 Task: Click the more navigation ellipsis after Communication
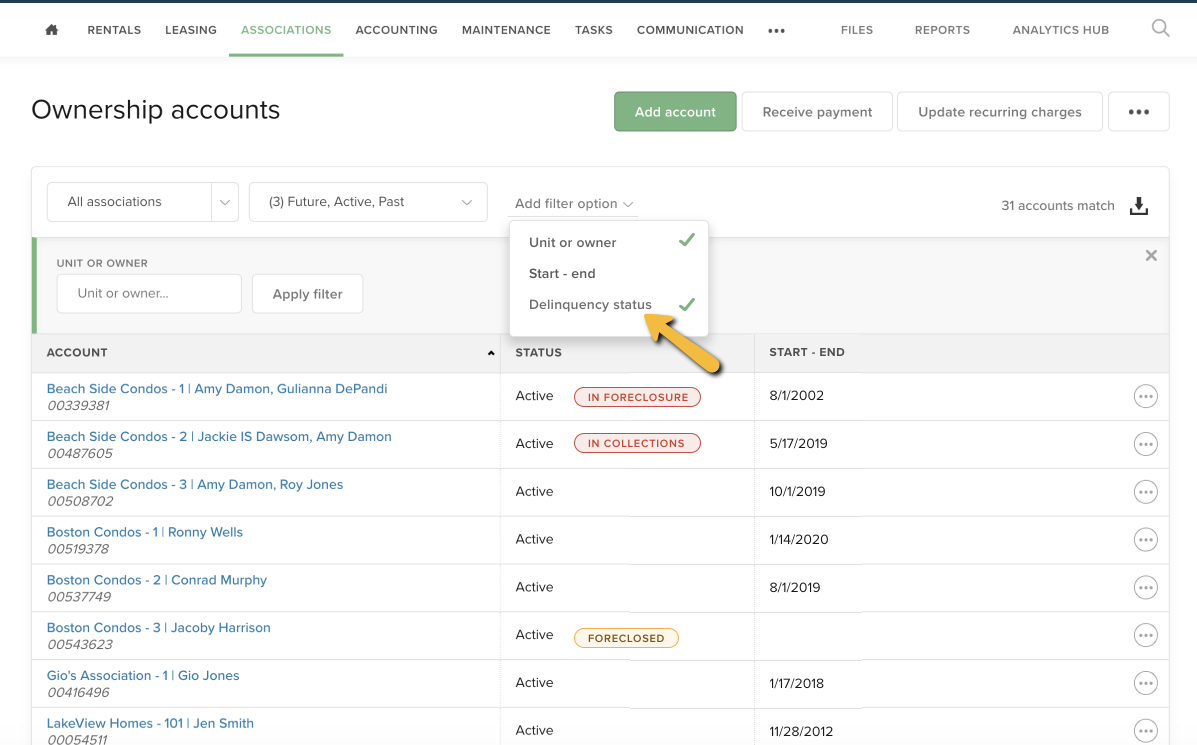click(x=776, y=31)
